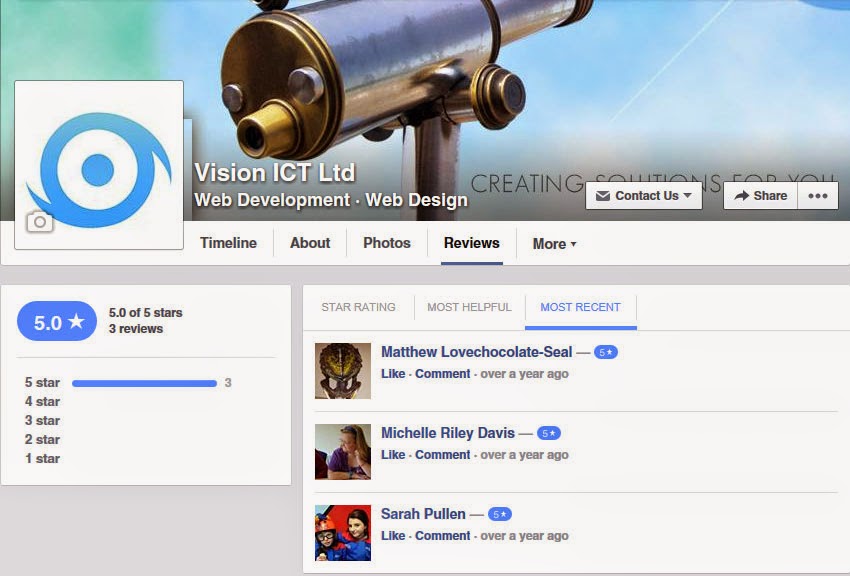Open the three-dots more options button
Image resolution: width=850 pixels, height=576 pixels.
817,196
